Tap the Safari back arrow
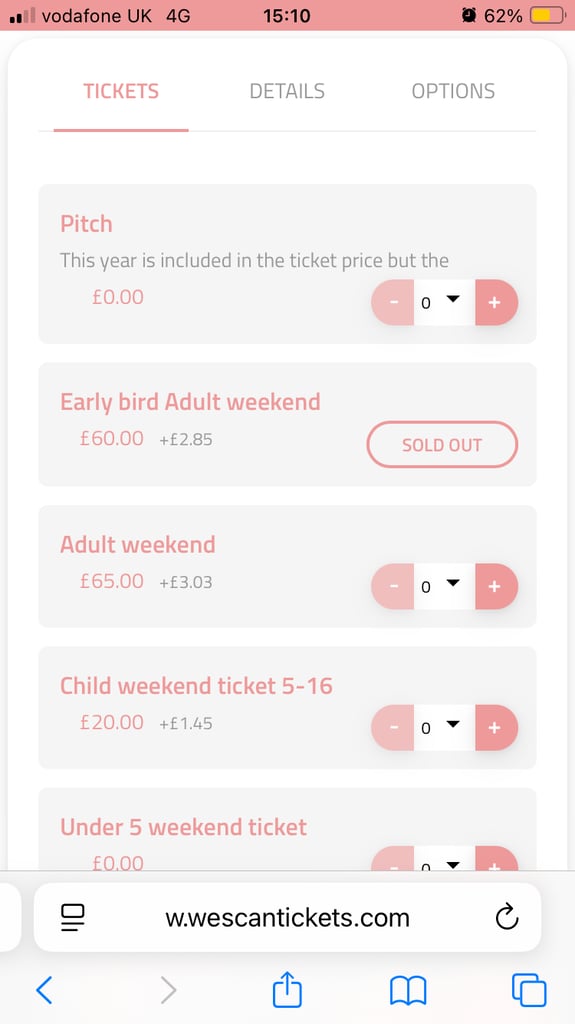The image size is (575, 1024). point(44,989)
